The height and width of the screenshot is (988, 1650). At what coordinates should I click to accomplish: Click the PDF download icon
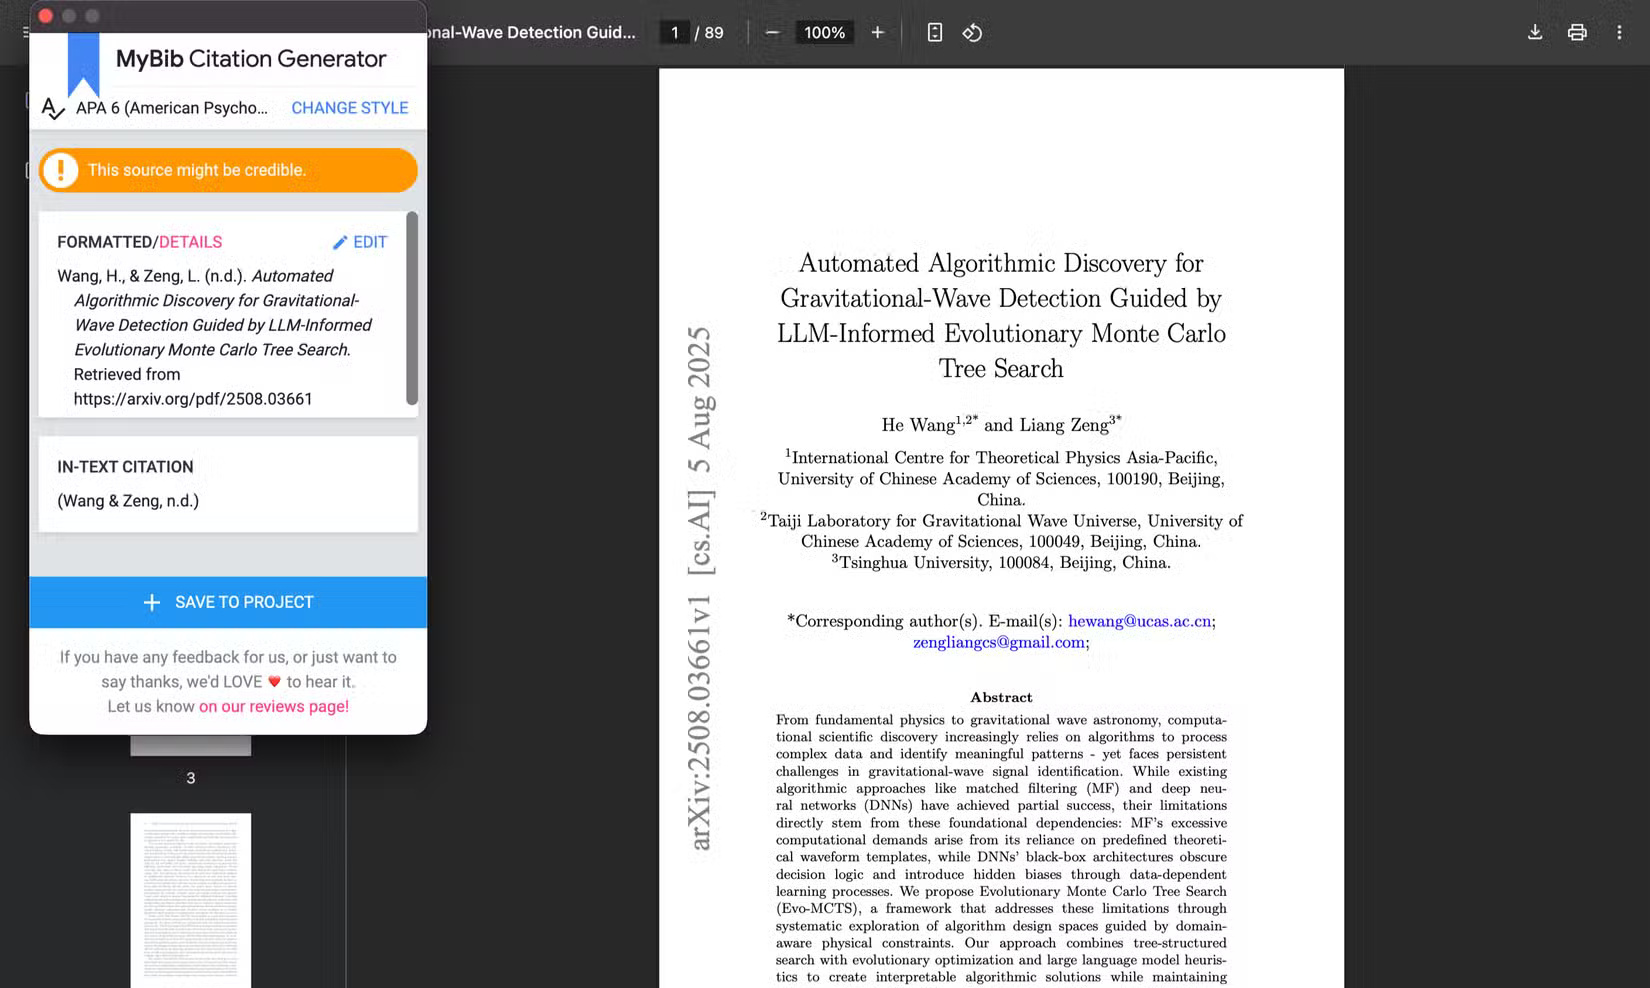coord(1534,32)
